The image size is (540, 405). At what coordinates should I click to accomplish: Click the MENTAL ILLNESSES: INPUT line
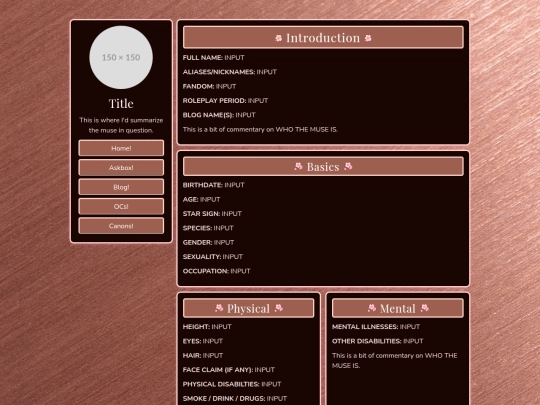pyautogui.click(x=376, y=326)
